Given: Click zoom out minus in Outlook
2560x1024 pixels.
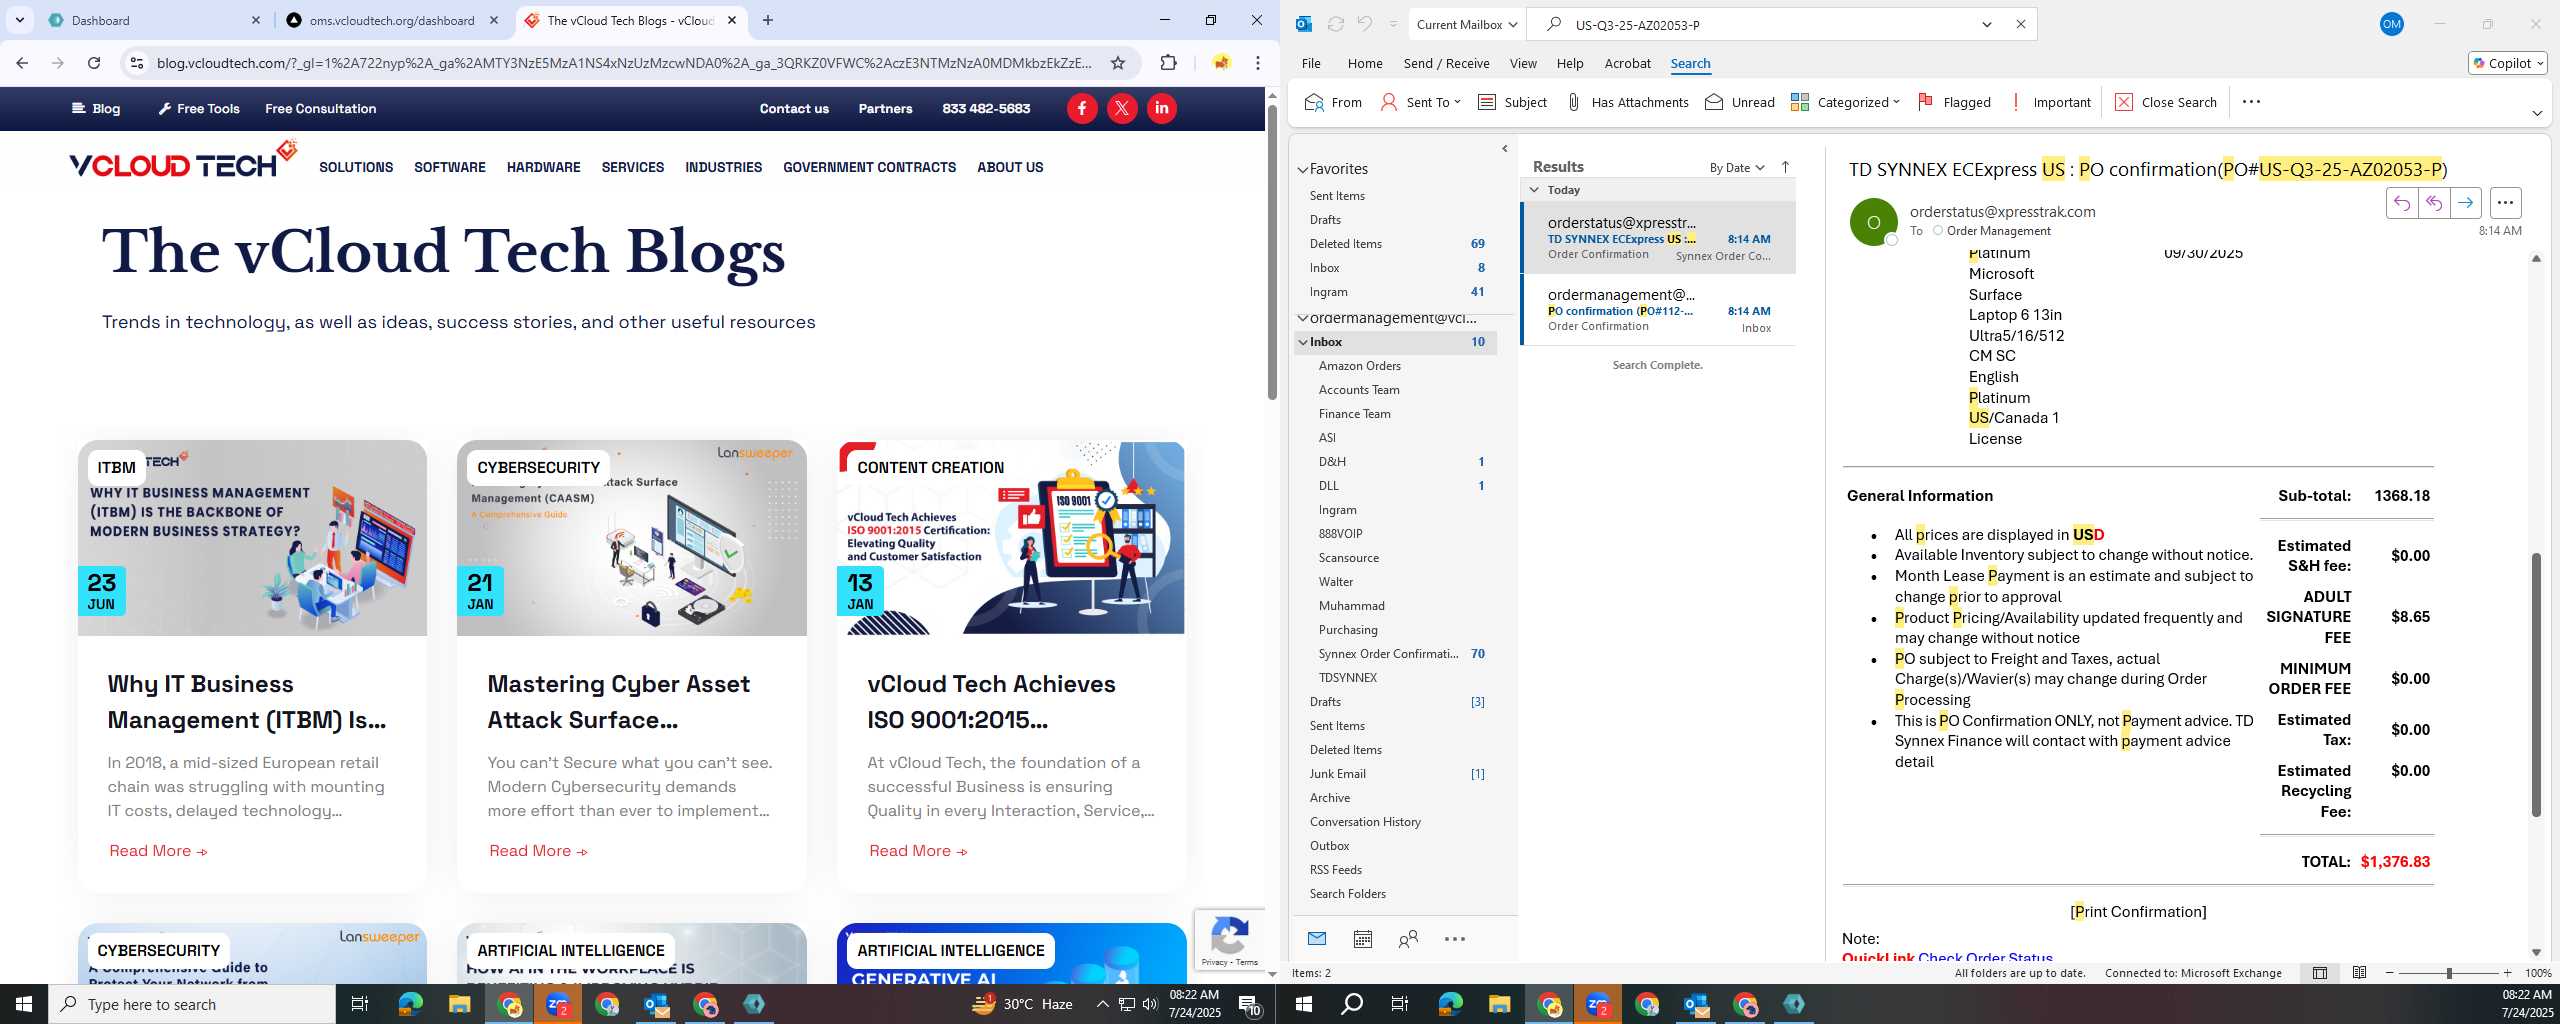Looking at the screenshot, I should click(x=2390, y=973).
